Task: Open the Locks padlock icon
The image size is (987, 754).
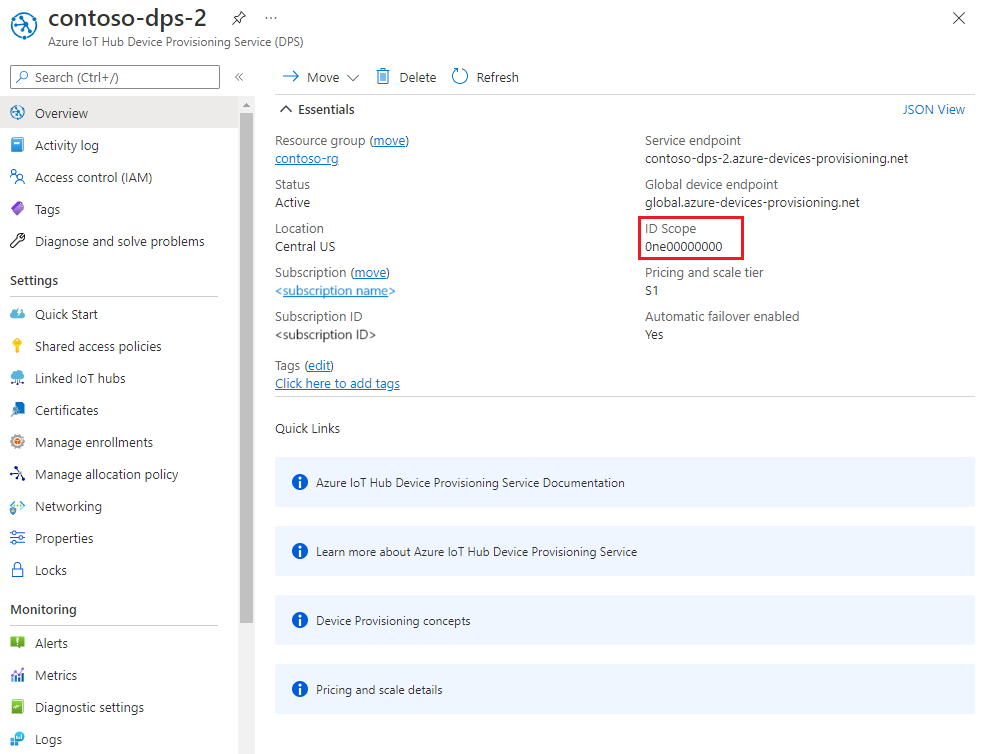Action: click(17, 570)
